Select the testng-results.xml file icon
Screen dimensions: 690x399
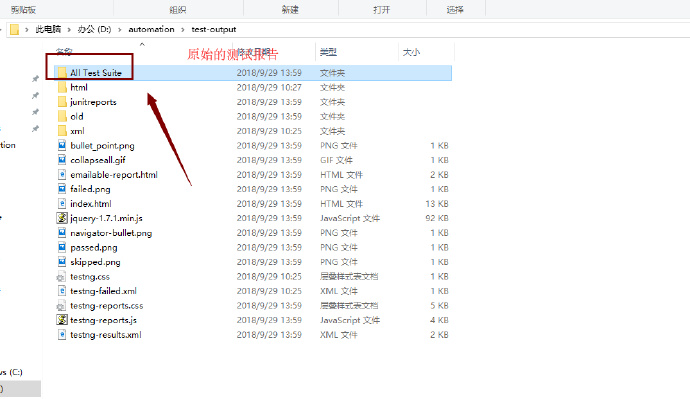click(62, 334)
